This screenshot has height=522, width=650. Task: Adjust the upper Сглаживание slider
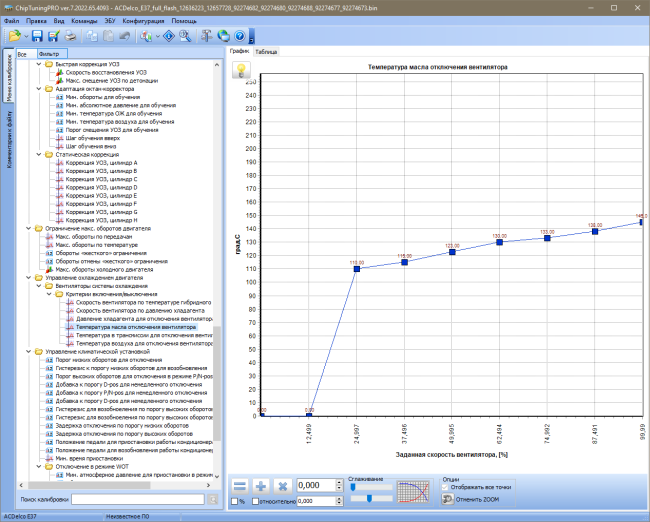click(353, 487)
